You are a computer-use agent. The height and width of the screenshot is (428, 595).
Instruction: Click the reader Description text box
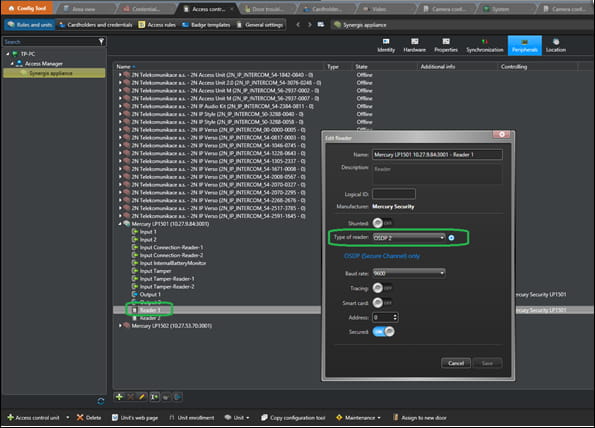(437, 174)
